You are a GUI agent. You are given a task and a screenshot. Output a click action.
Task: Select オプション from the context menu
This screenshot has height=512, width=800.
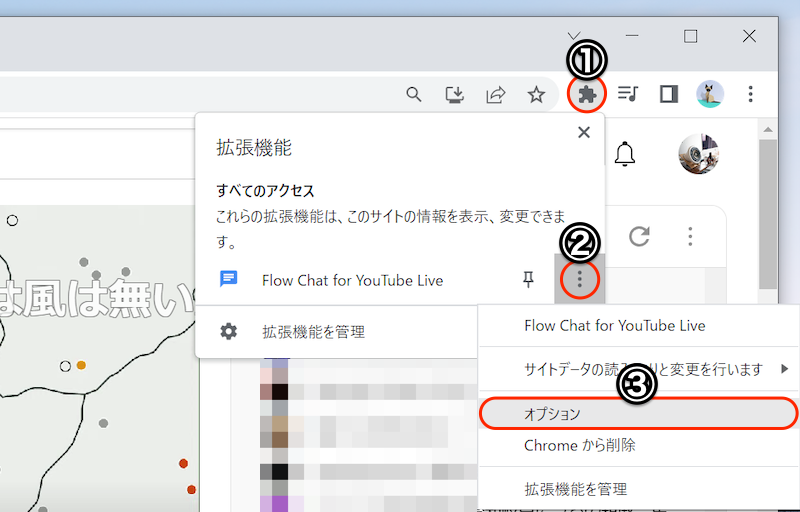pos(553,413)
